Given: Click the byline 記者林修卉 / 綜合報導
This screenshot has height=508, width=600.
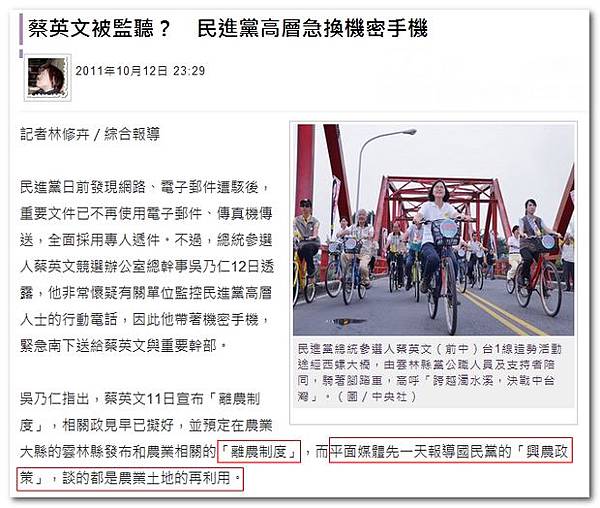Looking at the screenshot, I should (90, 134).
